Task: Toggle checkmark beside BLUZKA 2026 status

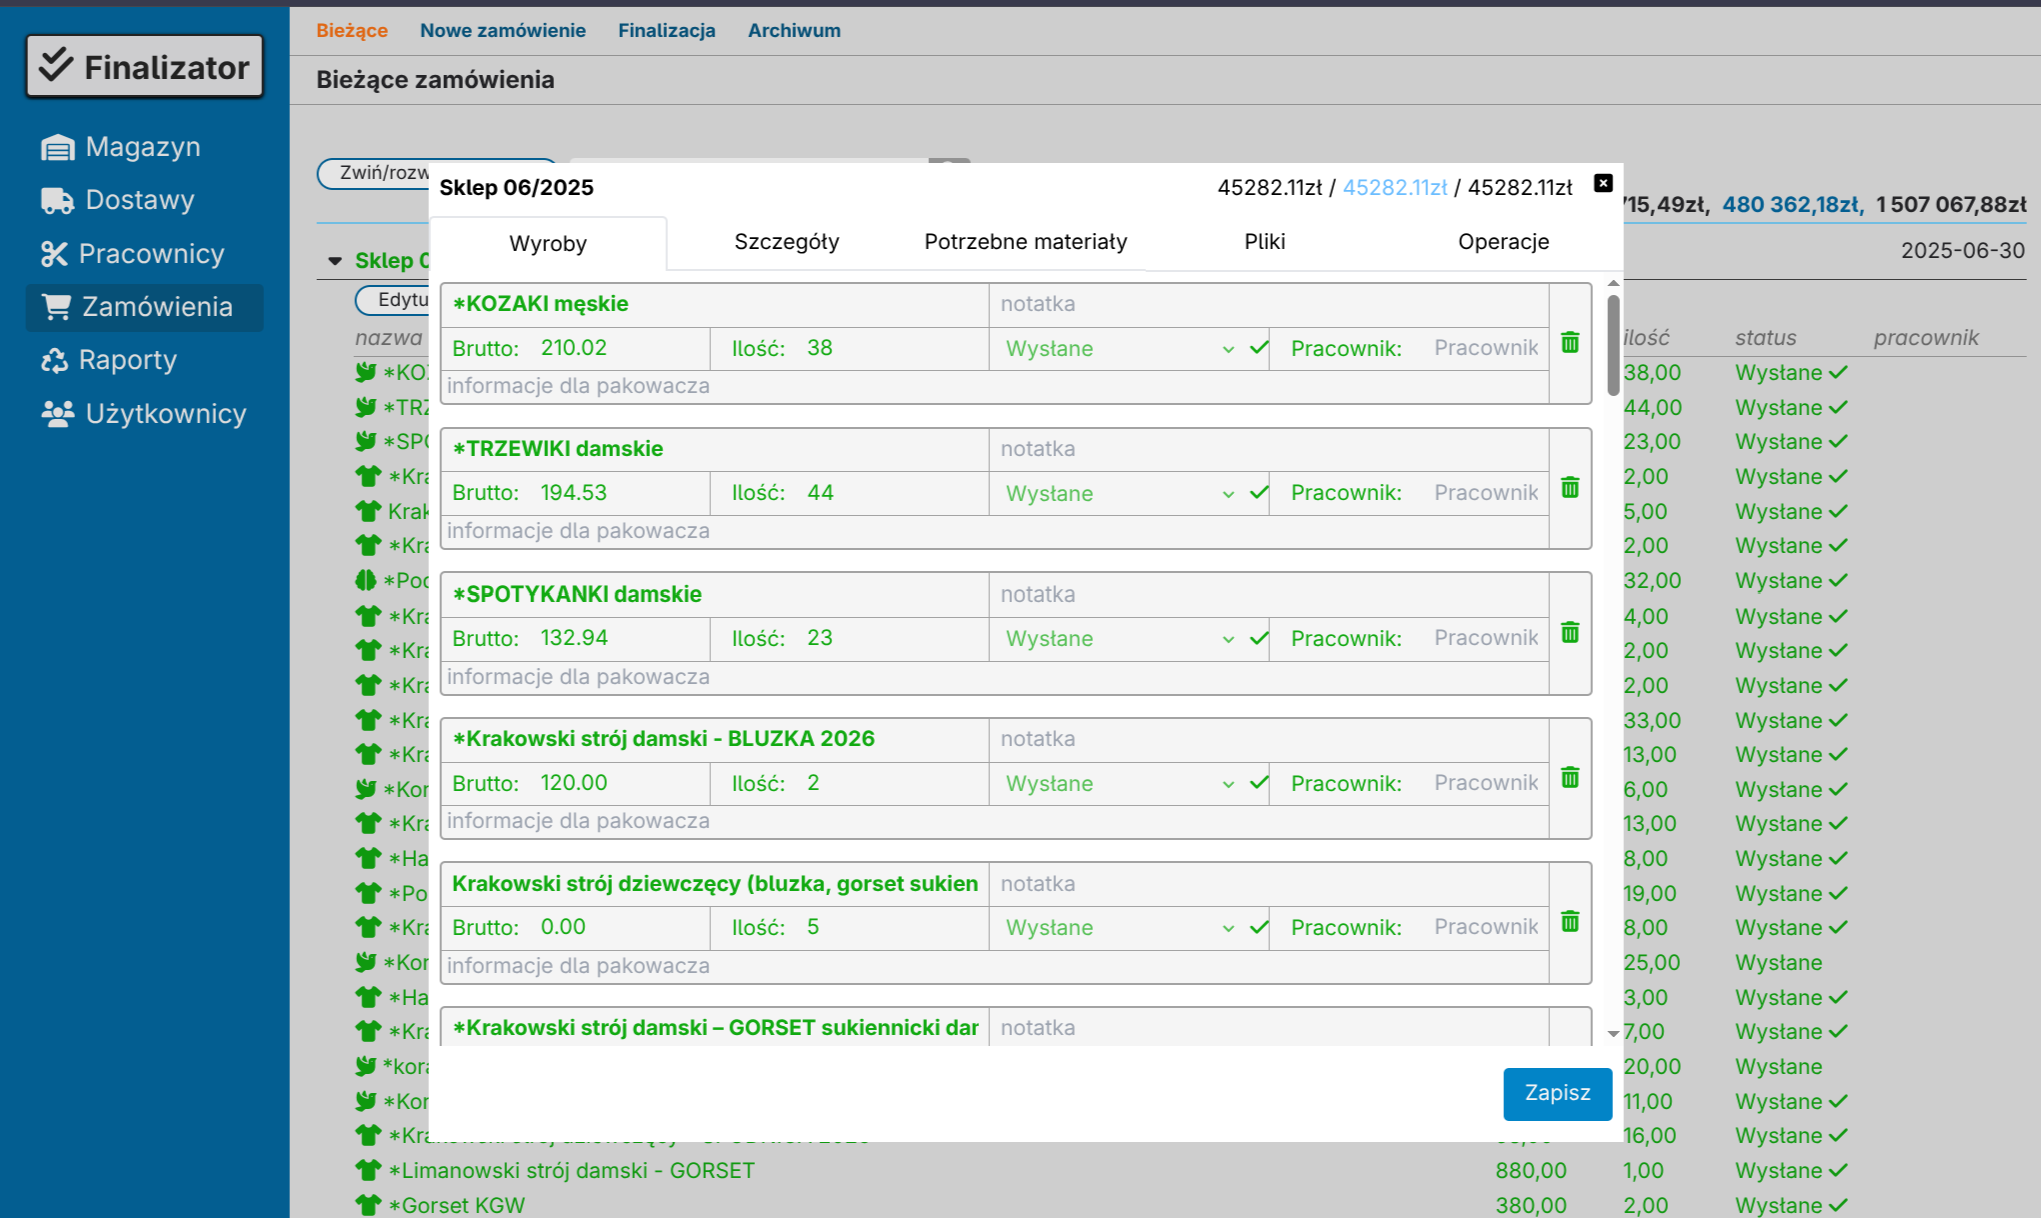Action: [1259, 783]
